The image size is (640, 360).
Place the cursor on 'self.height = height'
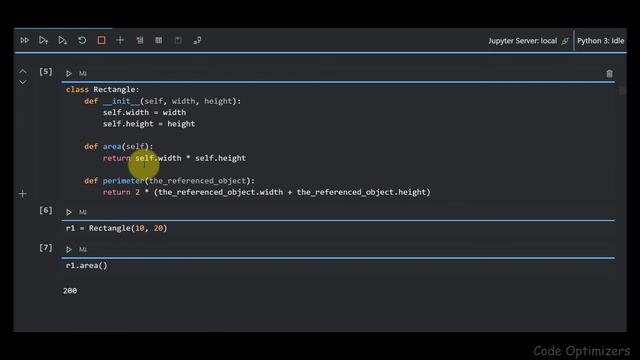149,124
